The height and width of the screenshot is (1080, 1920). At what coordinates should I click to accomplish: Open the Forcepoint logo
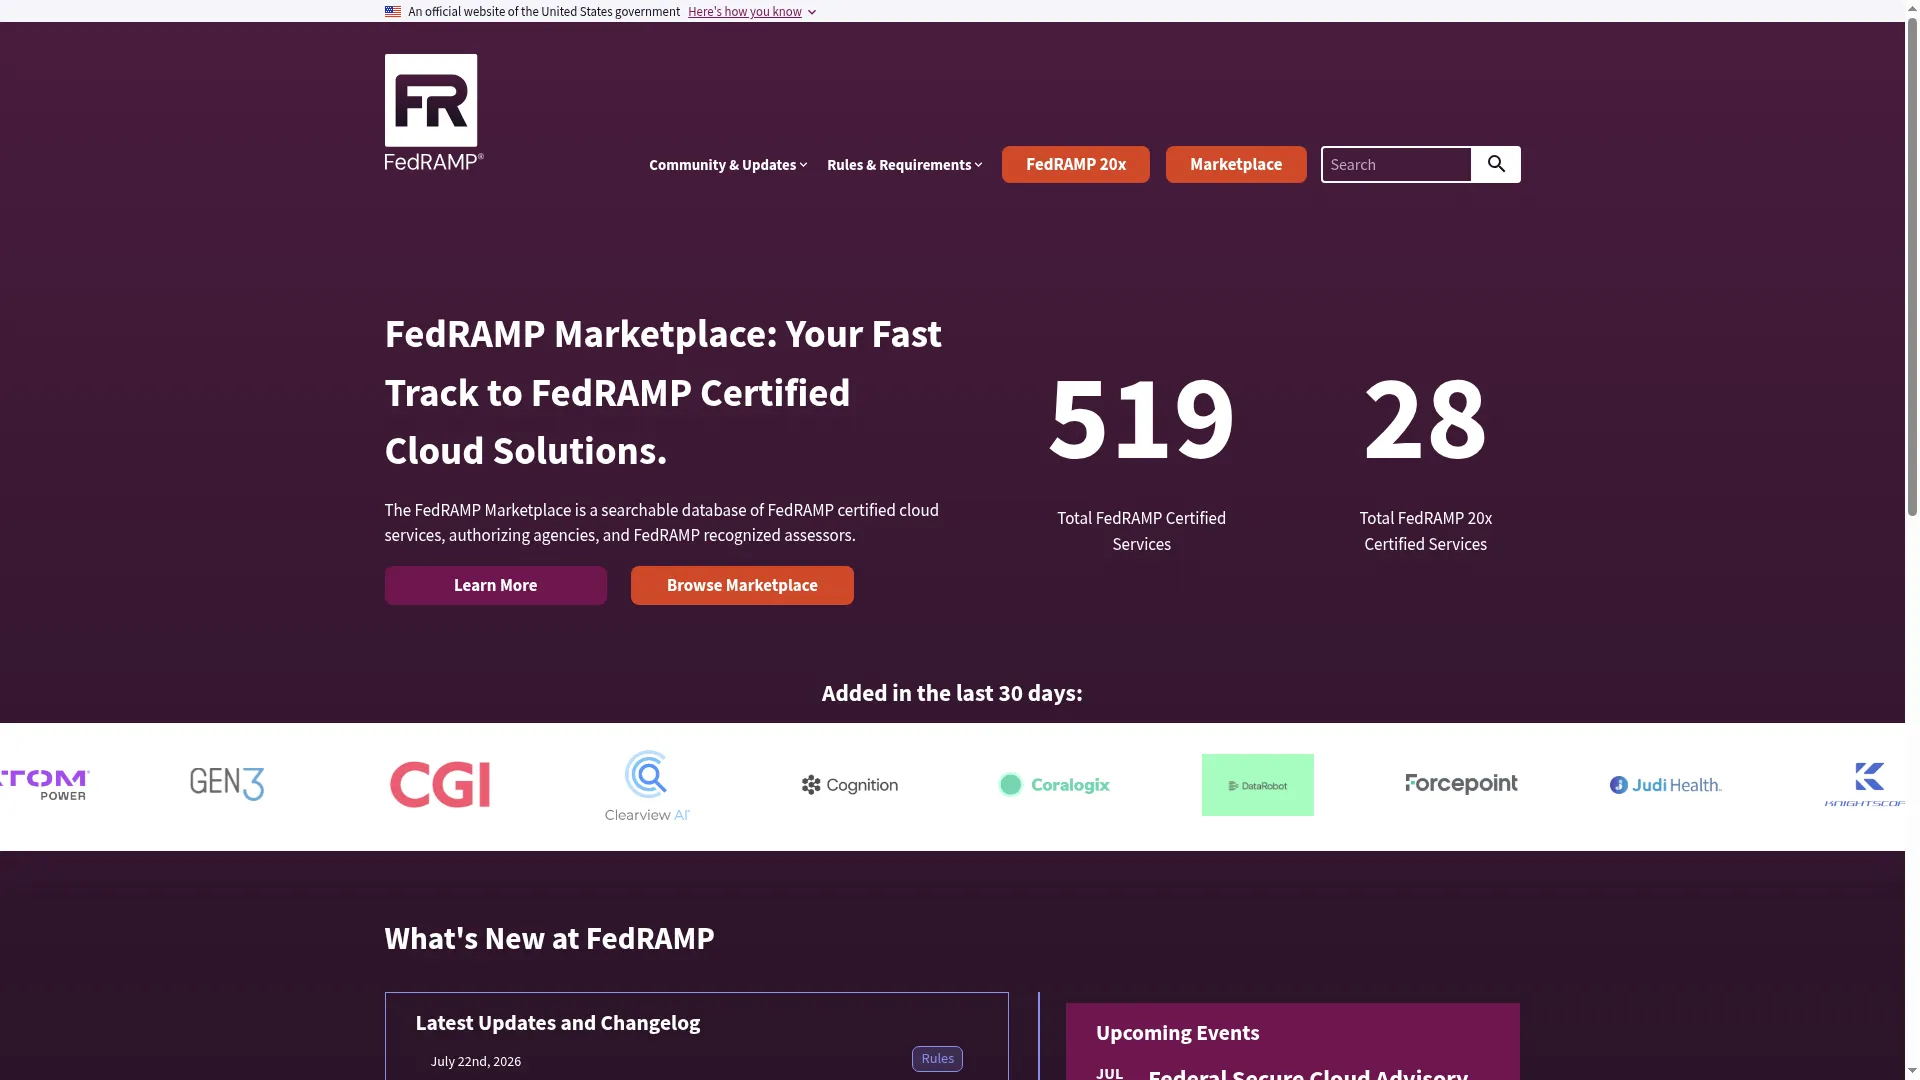point(1461,784)
